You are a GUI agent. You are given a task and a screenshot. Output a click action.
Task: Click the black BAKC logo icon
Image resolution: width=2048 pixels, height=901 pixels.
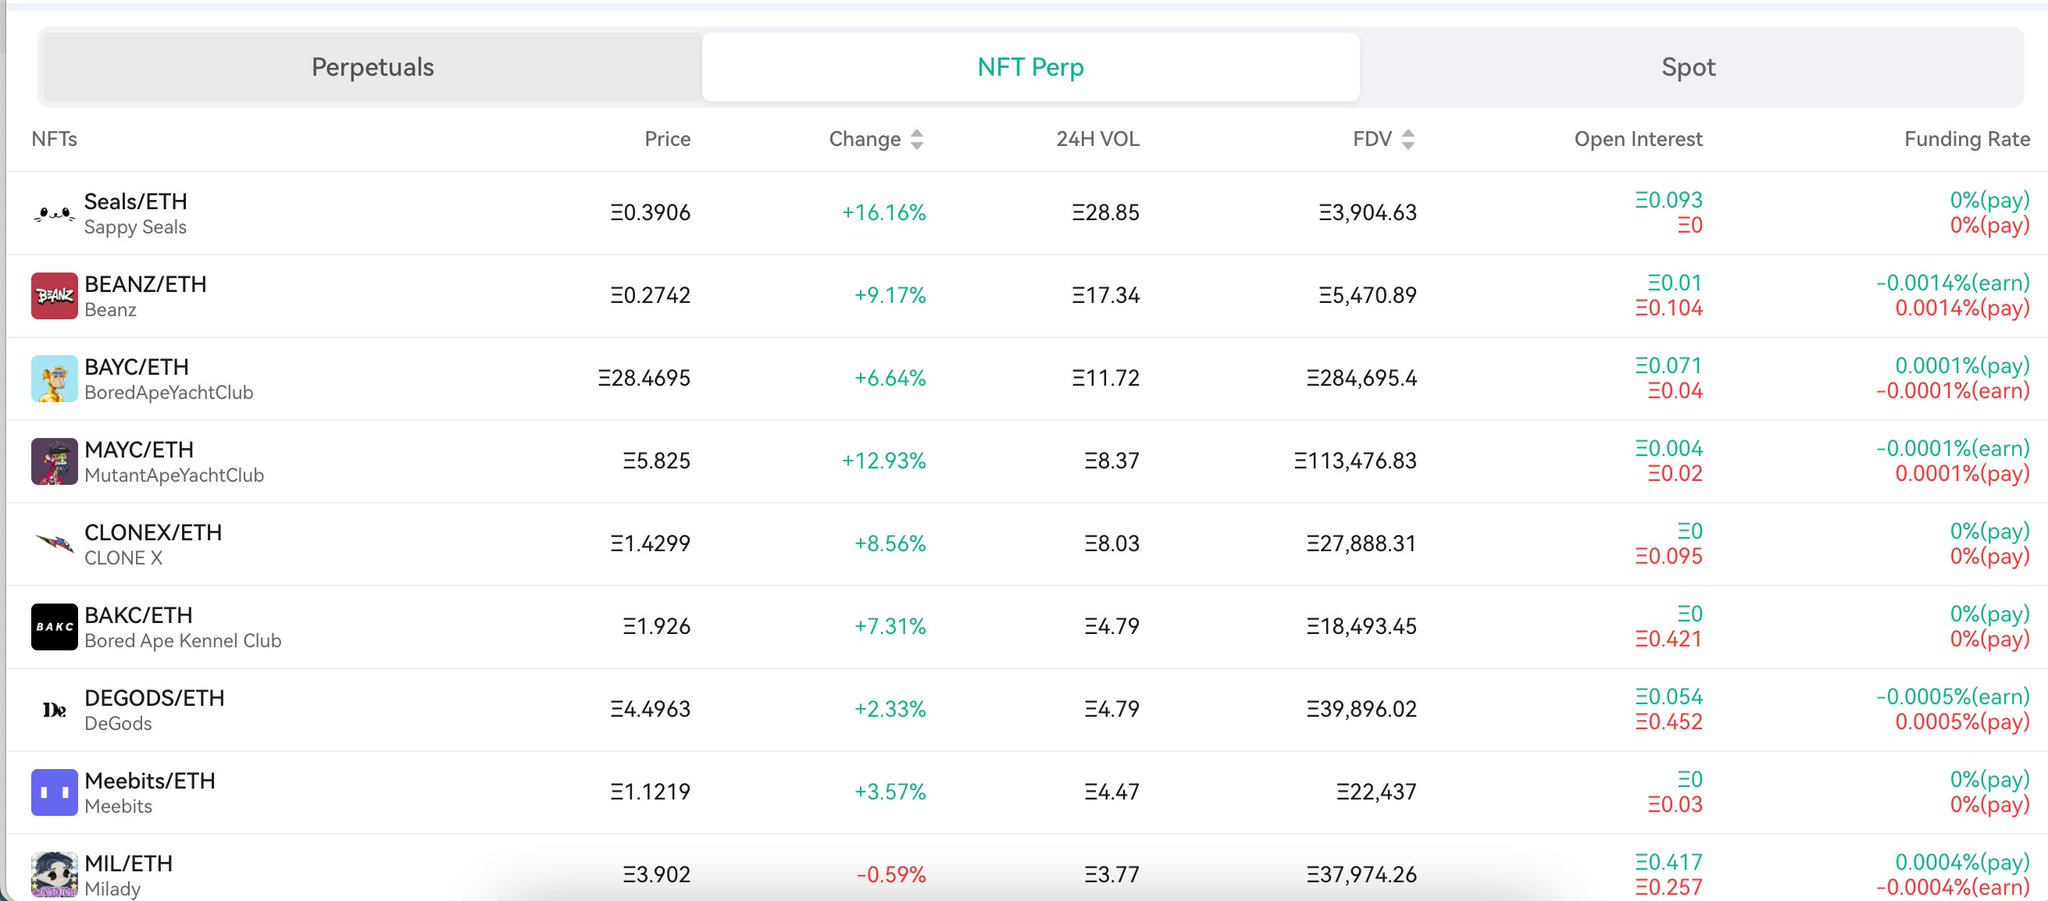(x=54, y=627)
